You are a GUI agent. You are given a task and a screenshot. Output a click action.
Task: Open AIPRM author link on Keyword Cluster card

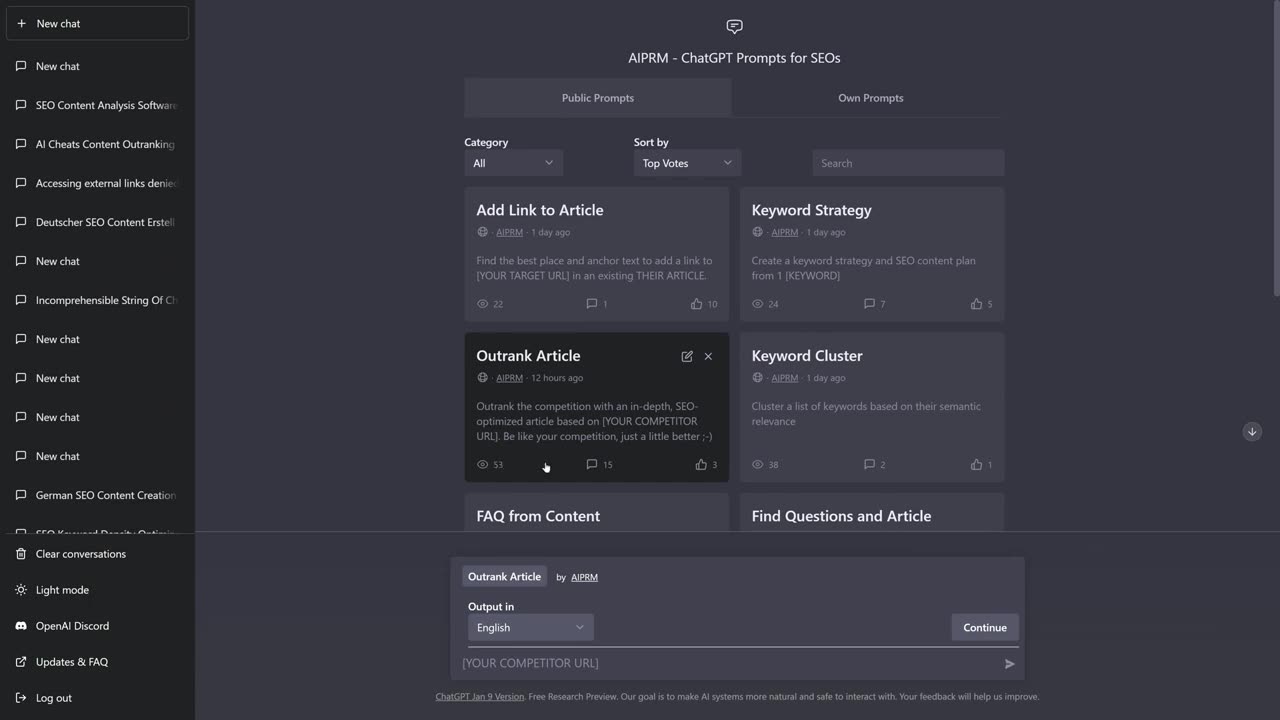(784, 378)
